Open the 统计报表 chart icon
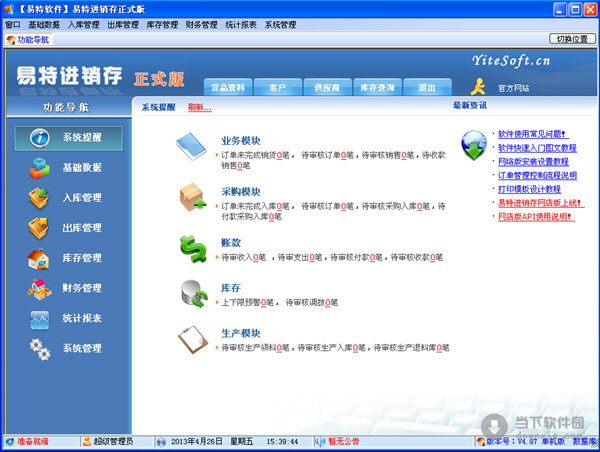 [39, 320]
